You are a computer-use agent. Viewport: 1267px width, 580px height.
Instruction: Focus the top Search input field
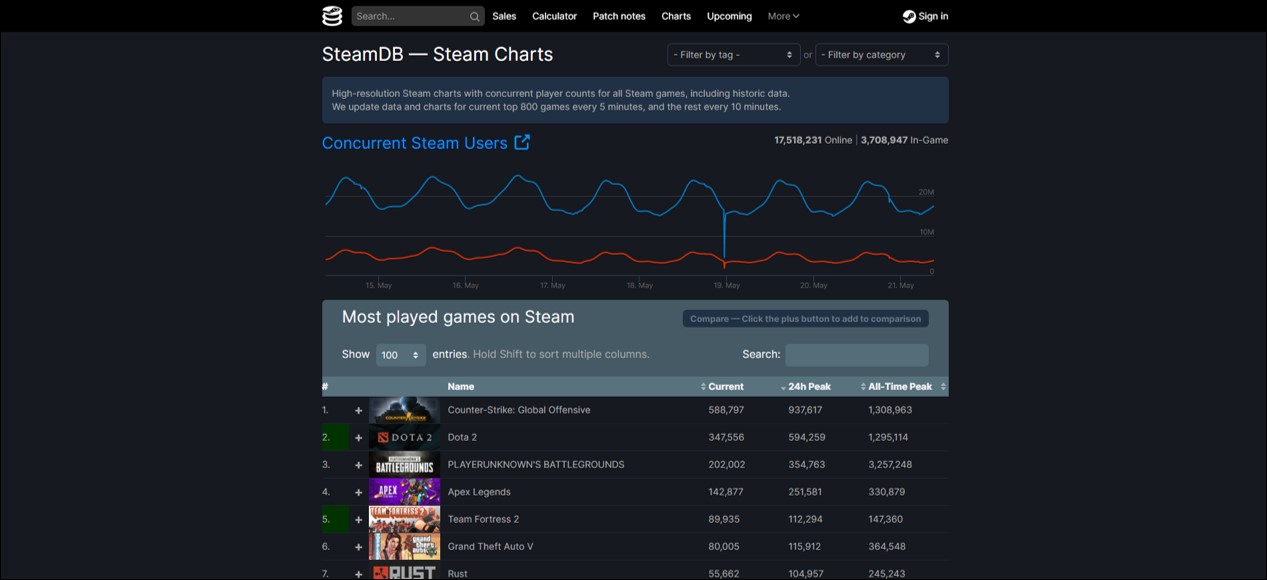pos(410,16)
